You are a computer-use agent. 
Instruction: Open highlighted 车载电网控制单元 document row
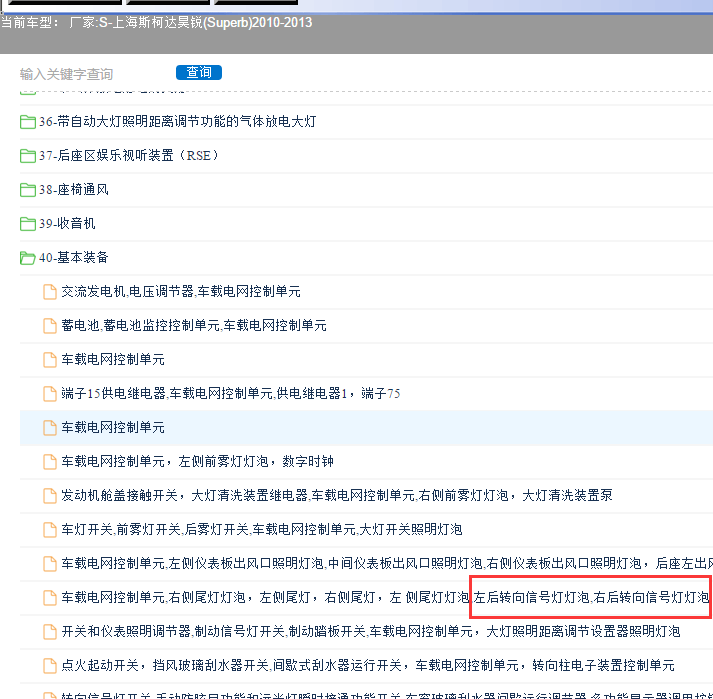(x=113, y=427)
